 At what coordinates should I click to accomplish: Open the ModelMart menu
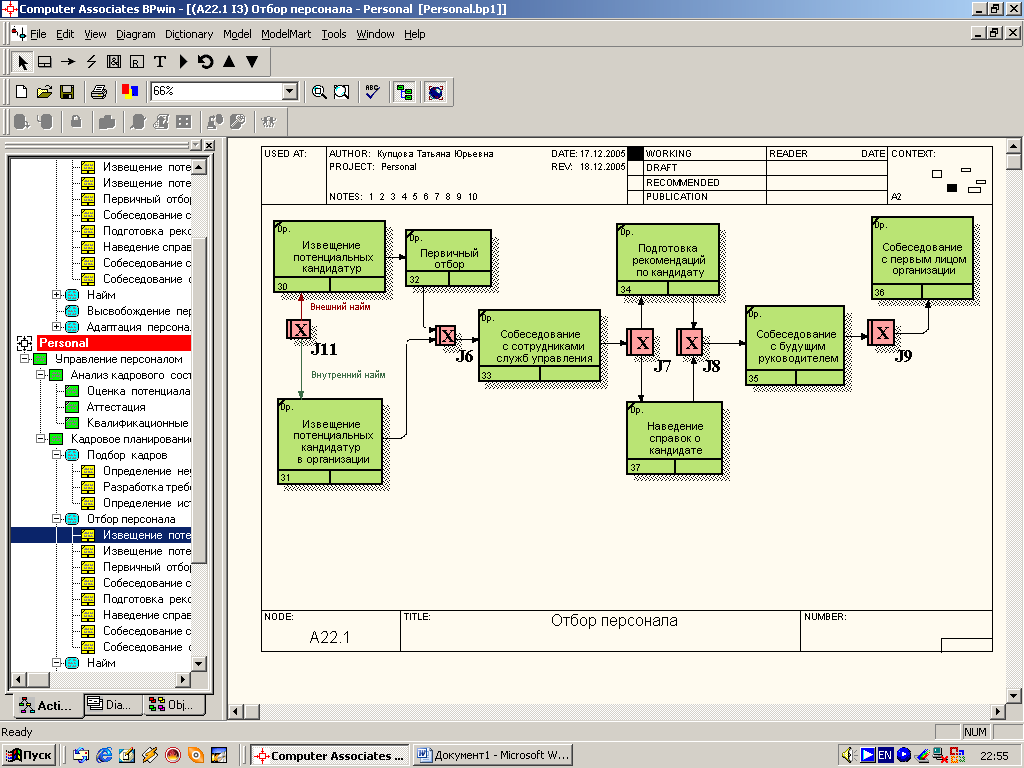point(286,34)
